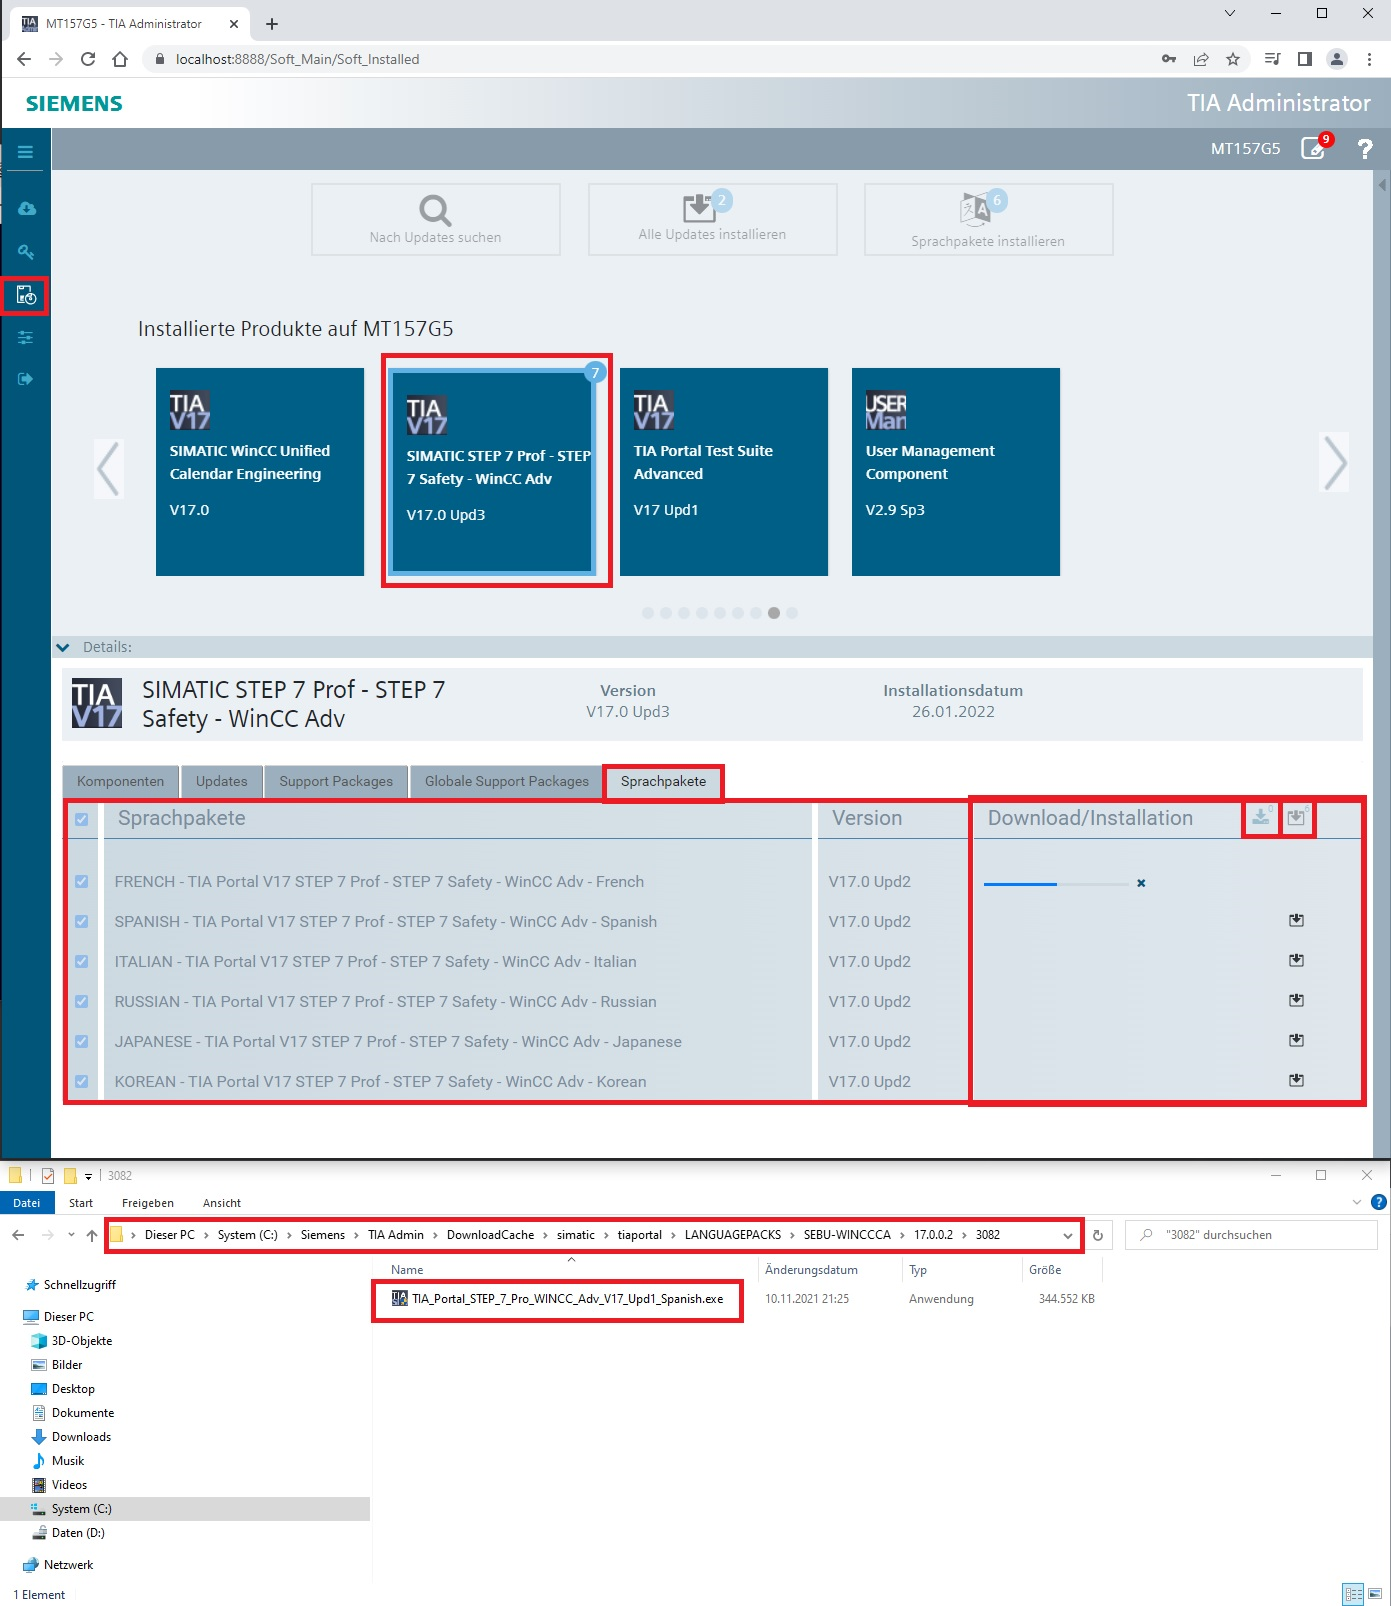
Task: Open the TIA Administrator help question mark
Action: pos(1364,149)
